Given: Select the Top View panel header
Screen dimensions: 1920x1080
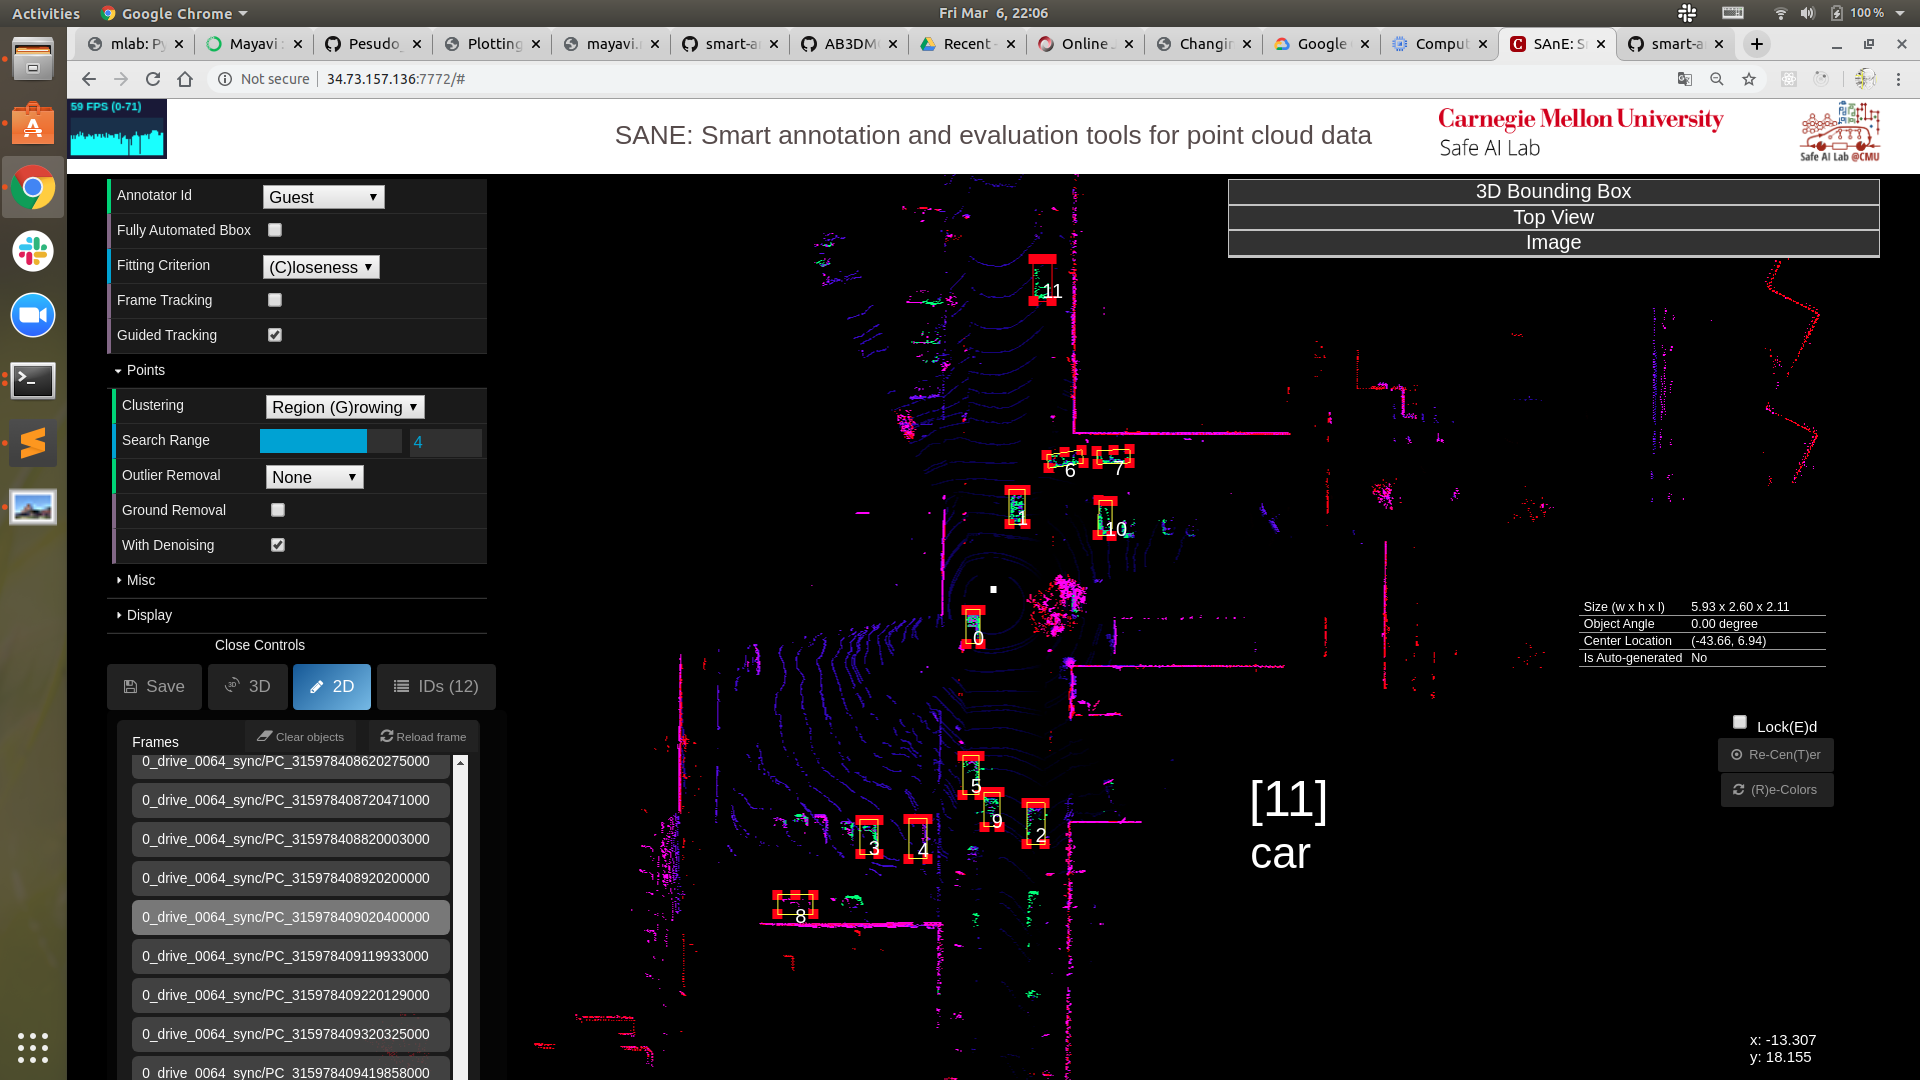Looking at the screenshot, I should tap(1552, 217).
